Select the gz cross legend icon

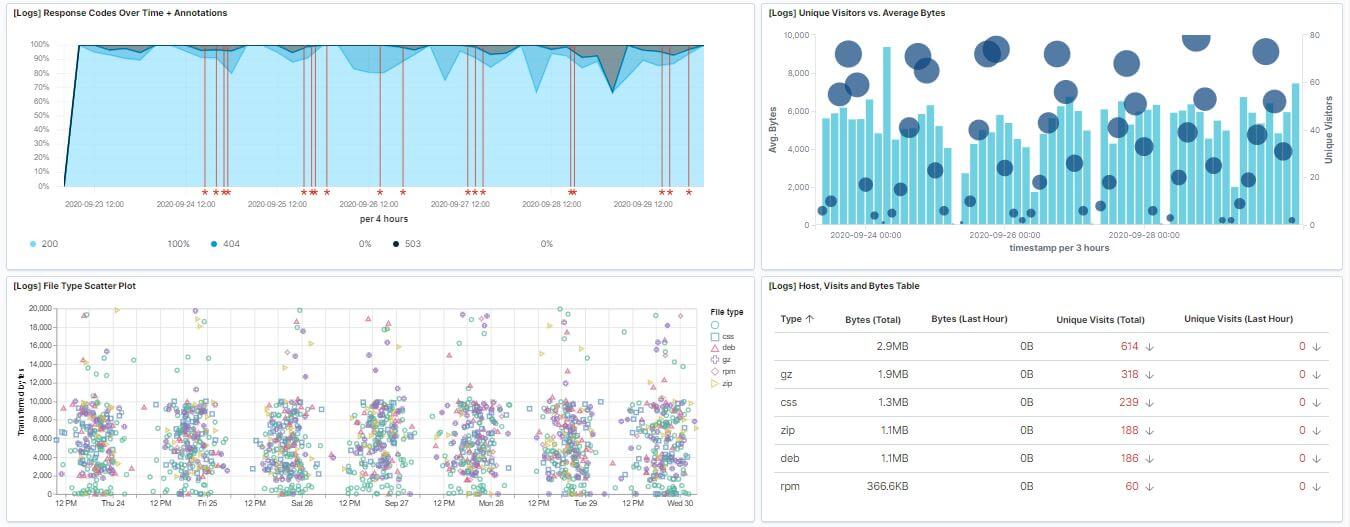714,359
